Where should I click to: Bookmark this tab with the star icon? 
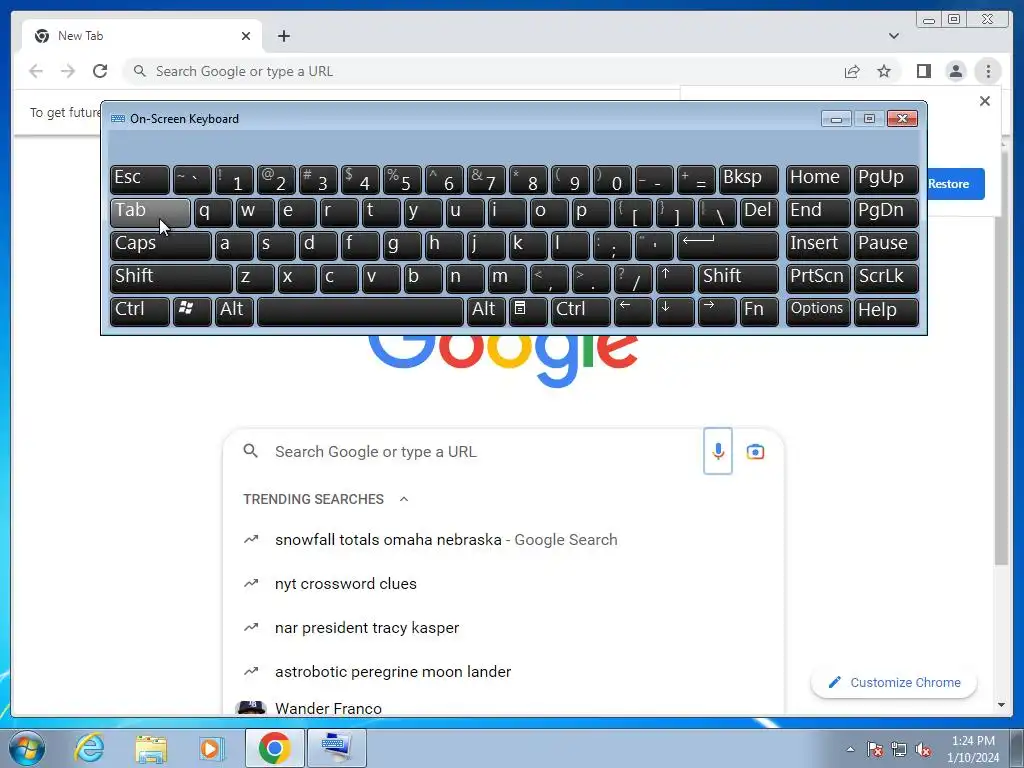[884, 71]
